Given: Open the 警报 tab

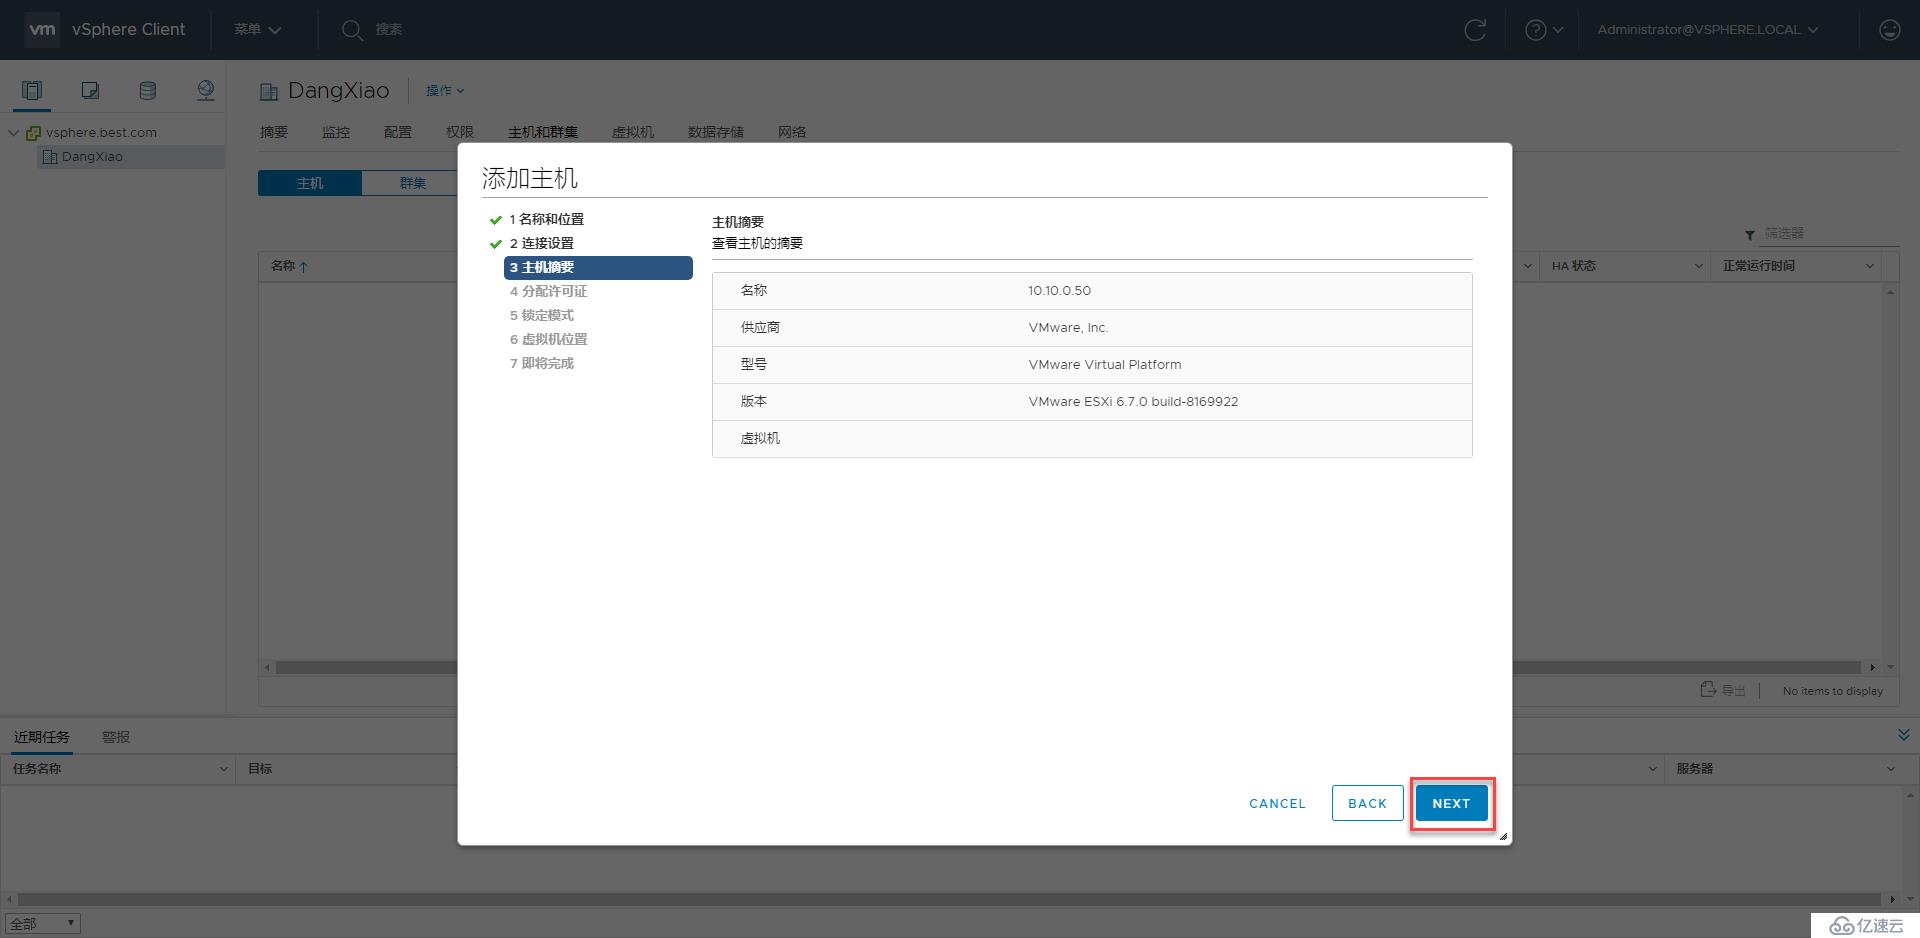Looking at the screenshot, I should tap(116, 737).
